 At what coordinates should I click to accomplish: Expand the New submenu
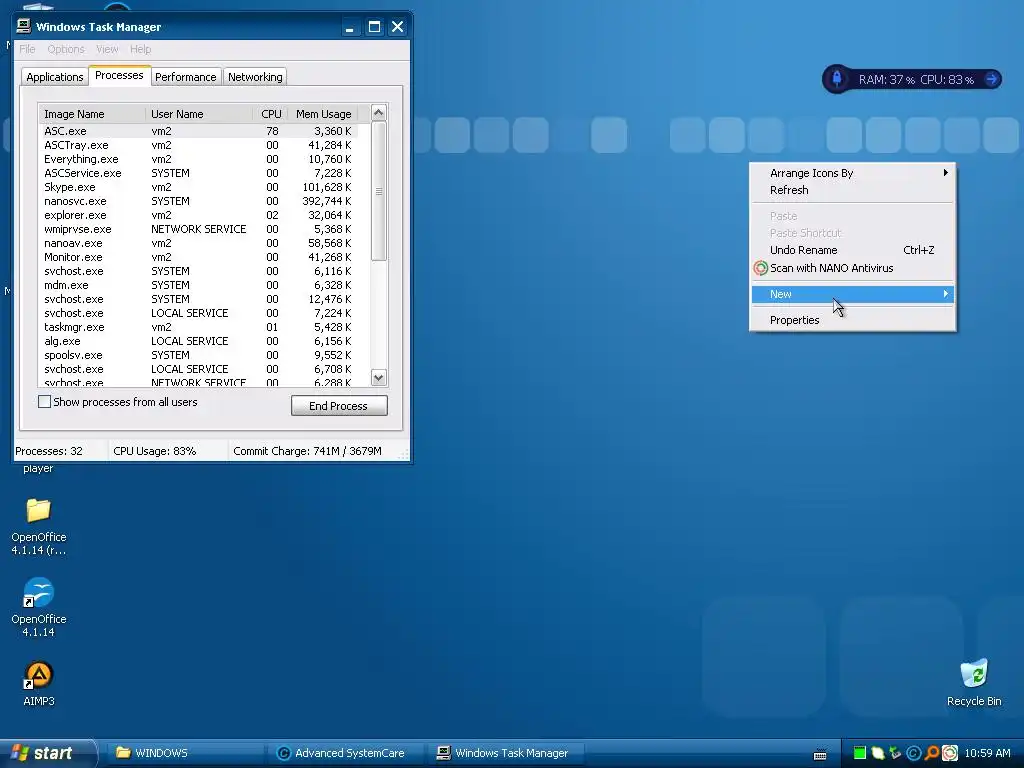pos(852,294)
